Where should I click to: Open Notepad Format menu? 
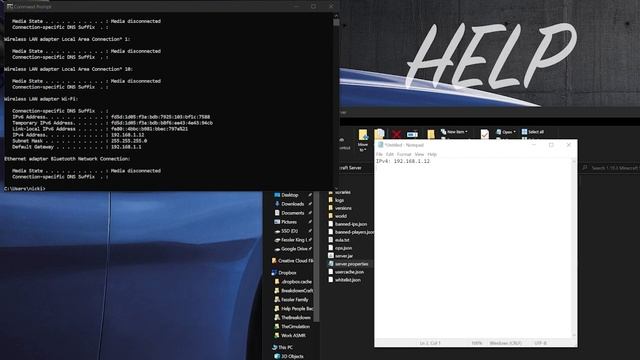coord(404,154)
